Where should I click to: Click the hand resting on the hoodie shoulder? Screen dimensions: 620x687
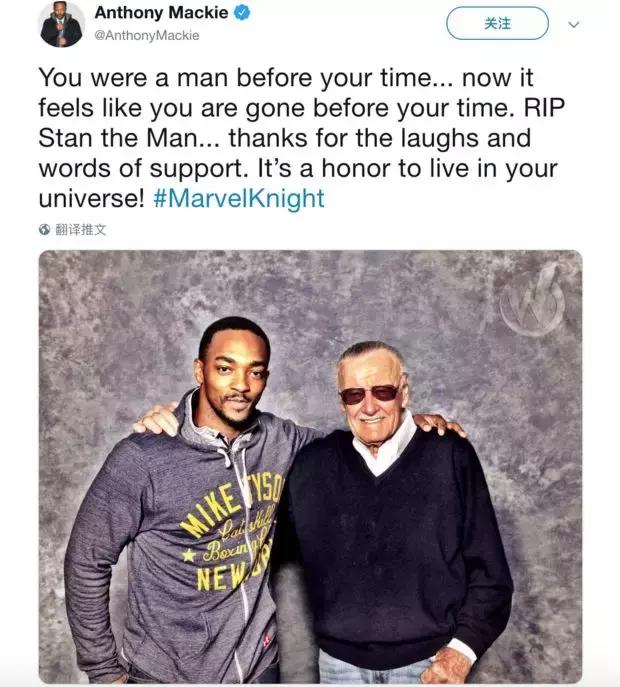[x=158, y=419]
